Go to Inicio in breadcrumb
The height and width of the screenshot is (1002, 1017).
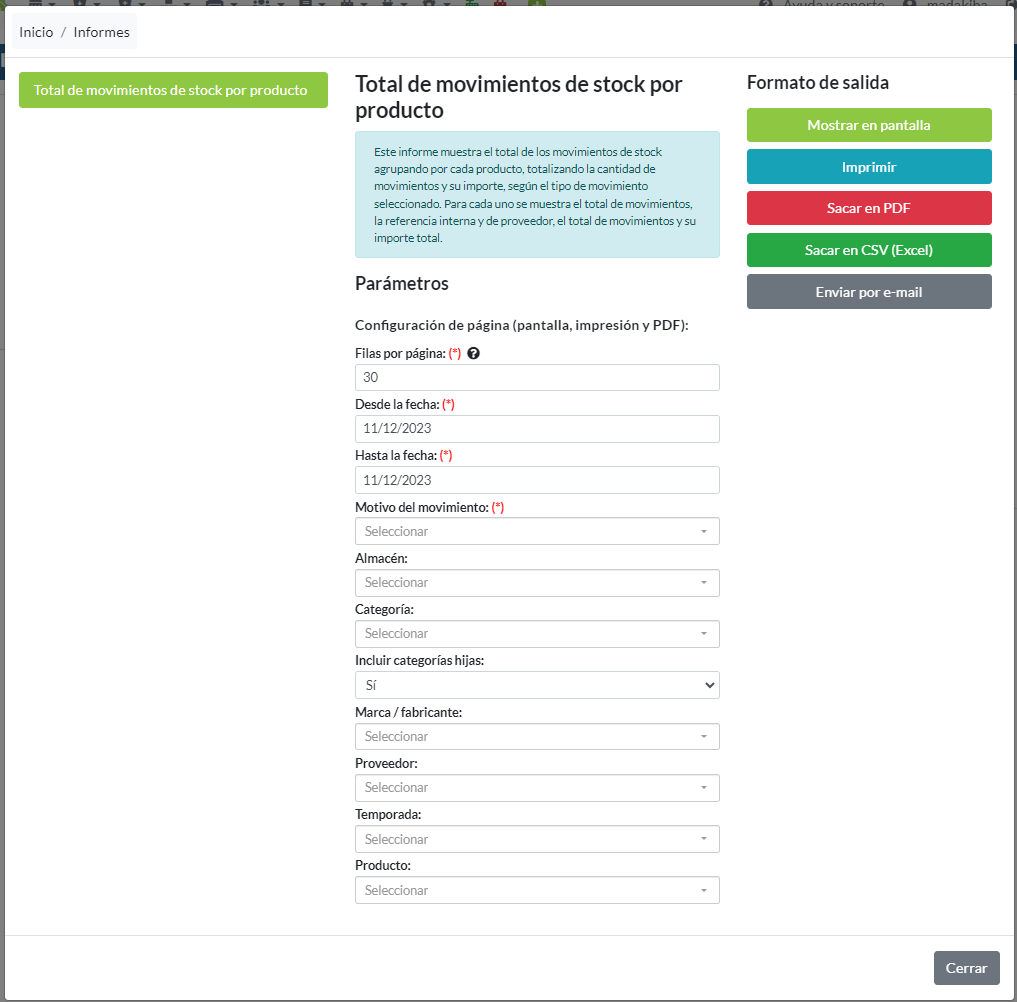coord(36,32)
